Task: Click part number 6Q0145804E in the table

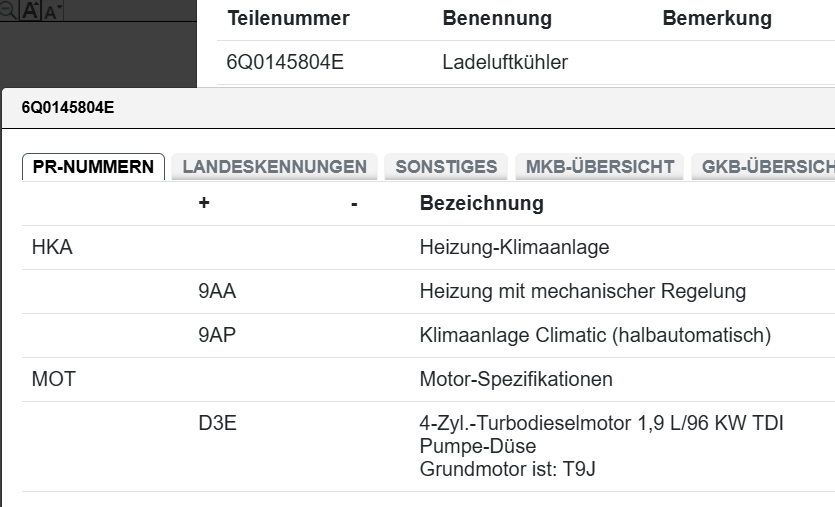Action: 285,63
